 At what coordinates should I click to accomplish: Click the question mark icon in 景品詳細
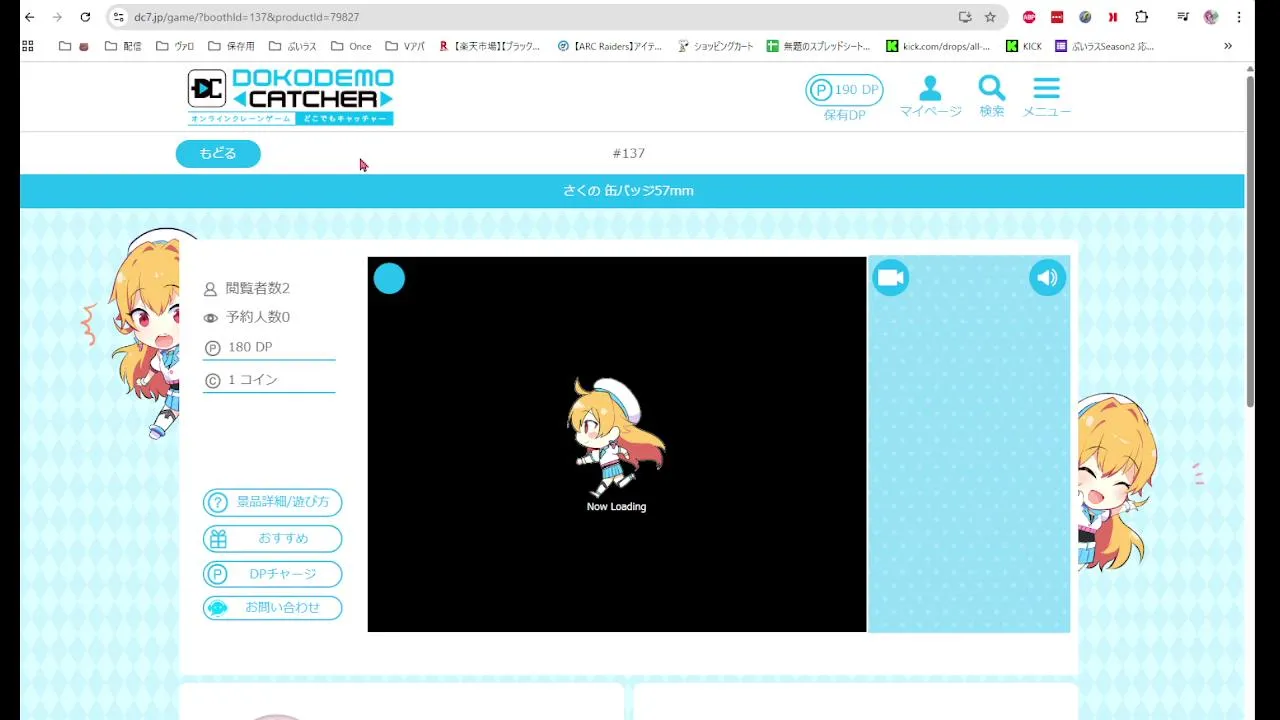(217, 502)
